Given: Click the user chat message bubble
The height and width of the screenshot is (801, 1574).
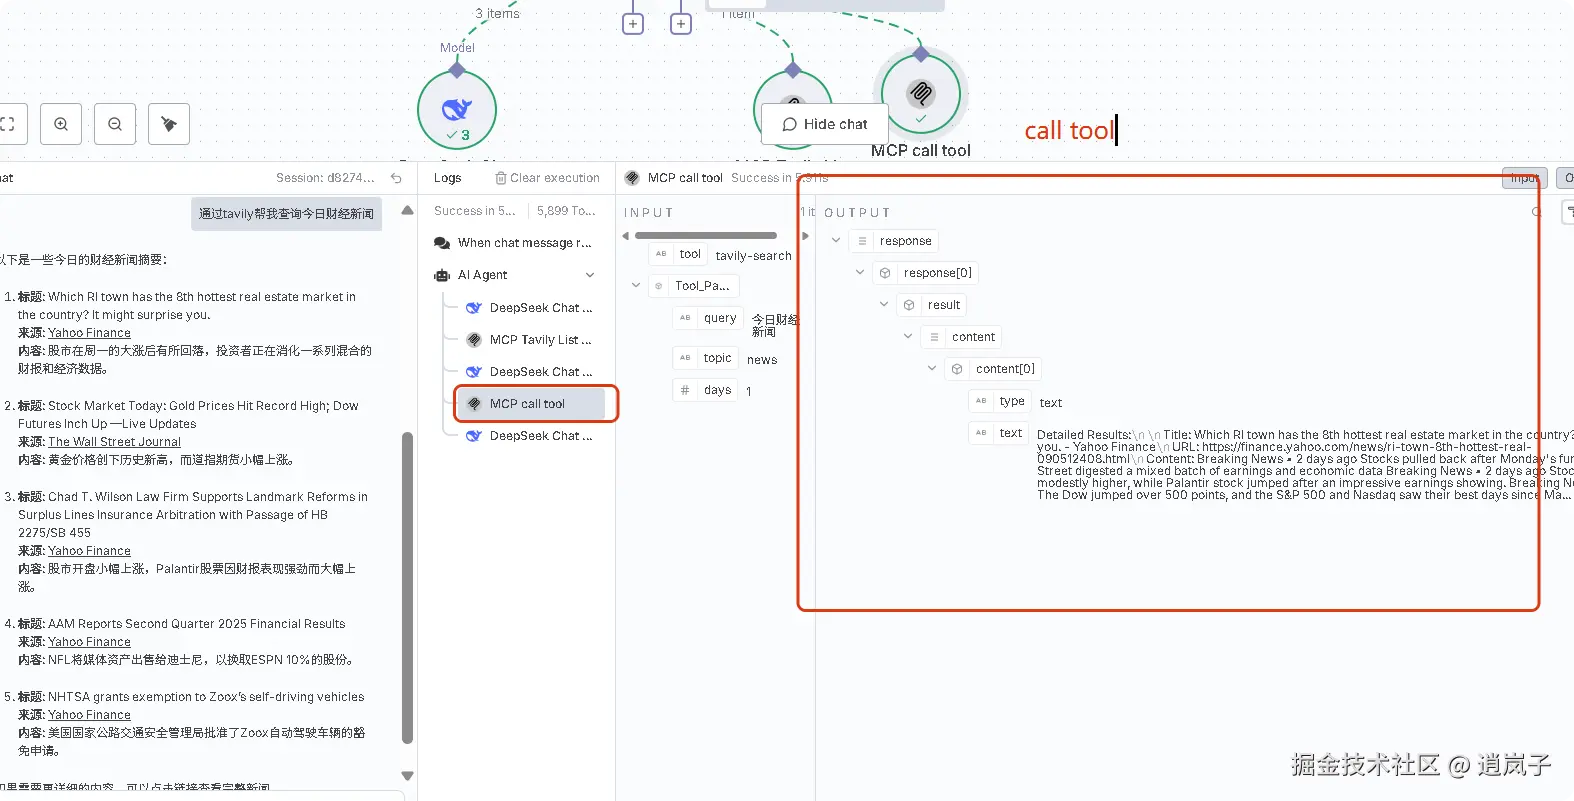Looking at the screenshot, I should (x=286, y=214).
